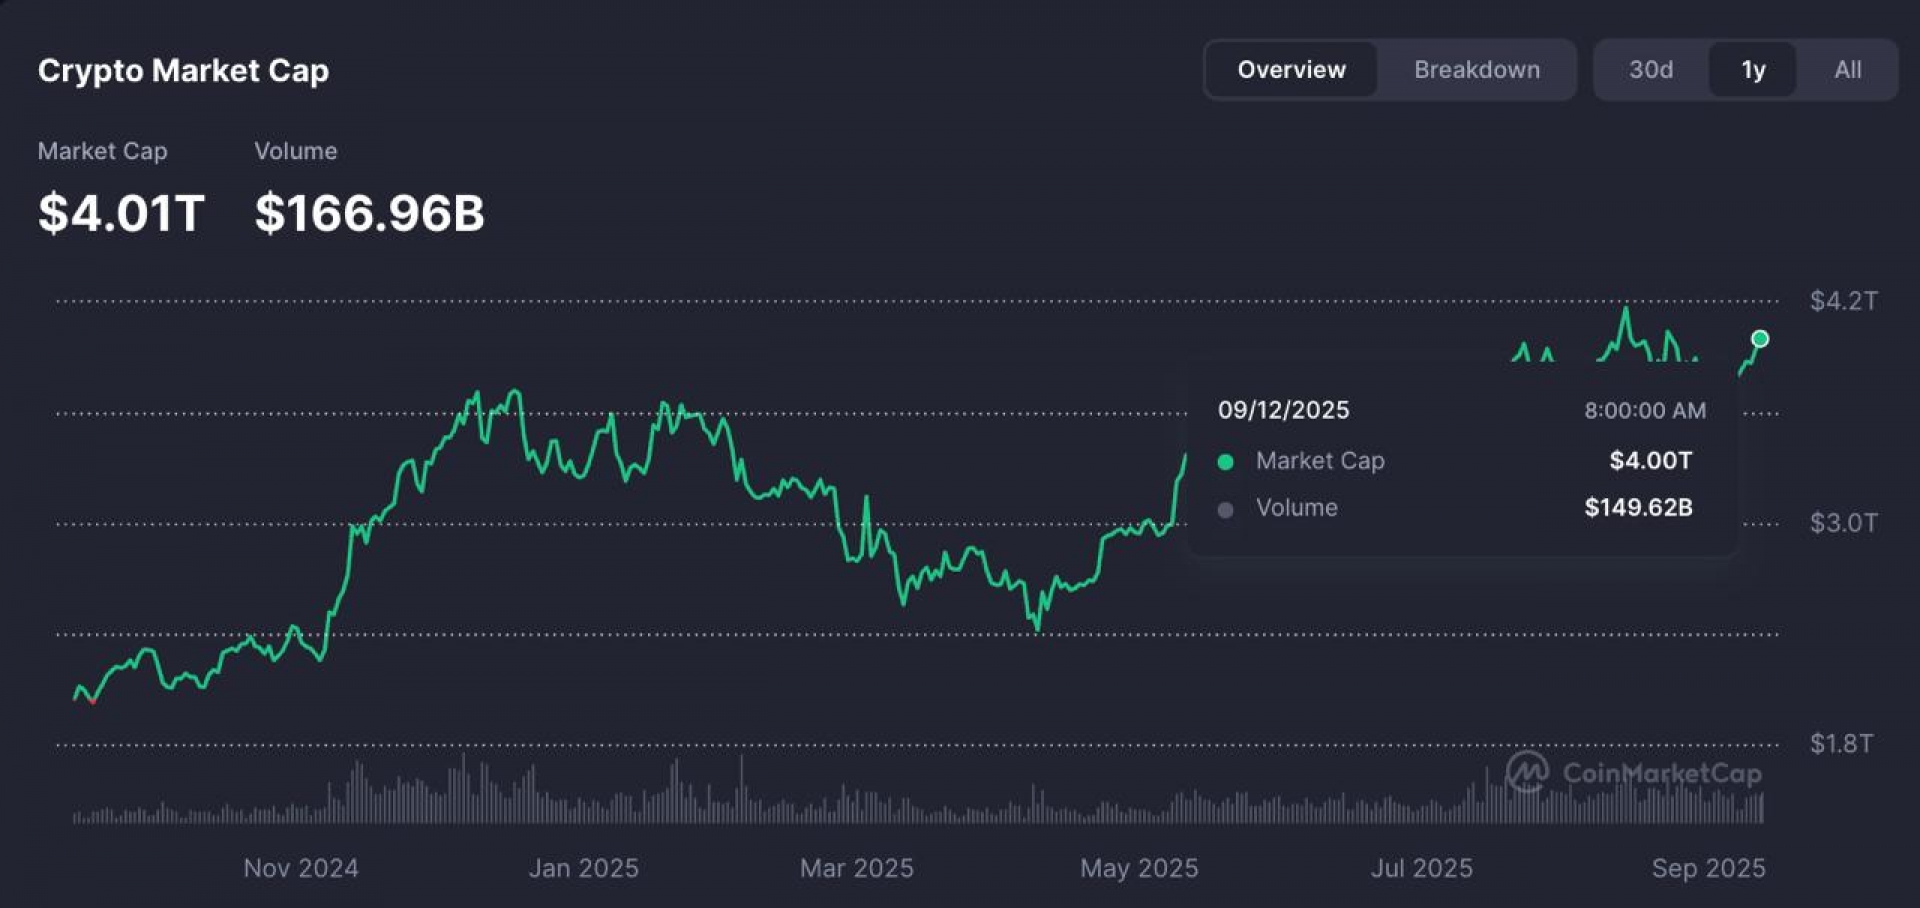Click the $166.96B volume value
Viewport: 1920px width, 908px height.
369,213
